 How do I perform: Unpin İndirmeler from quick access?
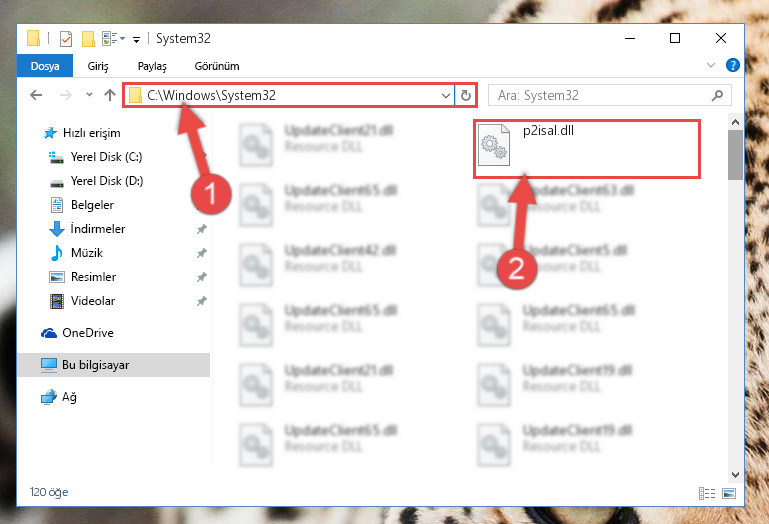[202, 229]
